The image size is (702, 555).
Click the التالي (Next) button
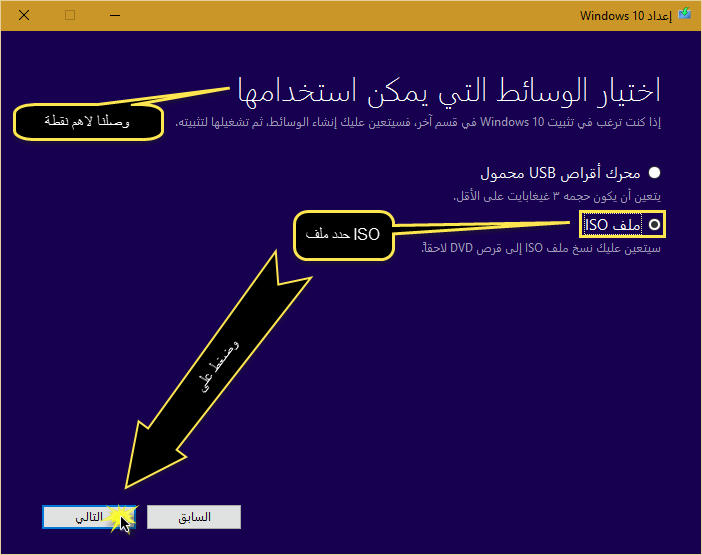click(x=89, y=517)
